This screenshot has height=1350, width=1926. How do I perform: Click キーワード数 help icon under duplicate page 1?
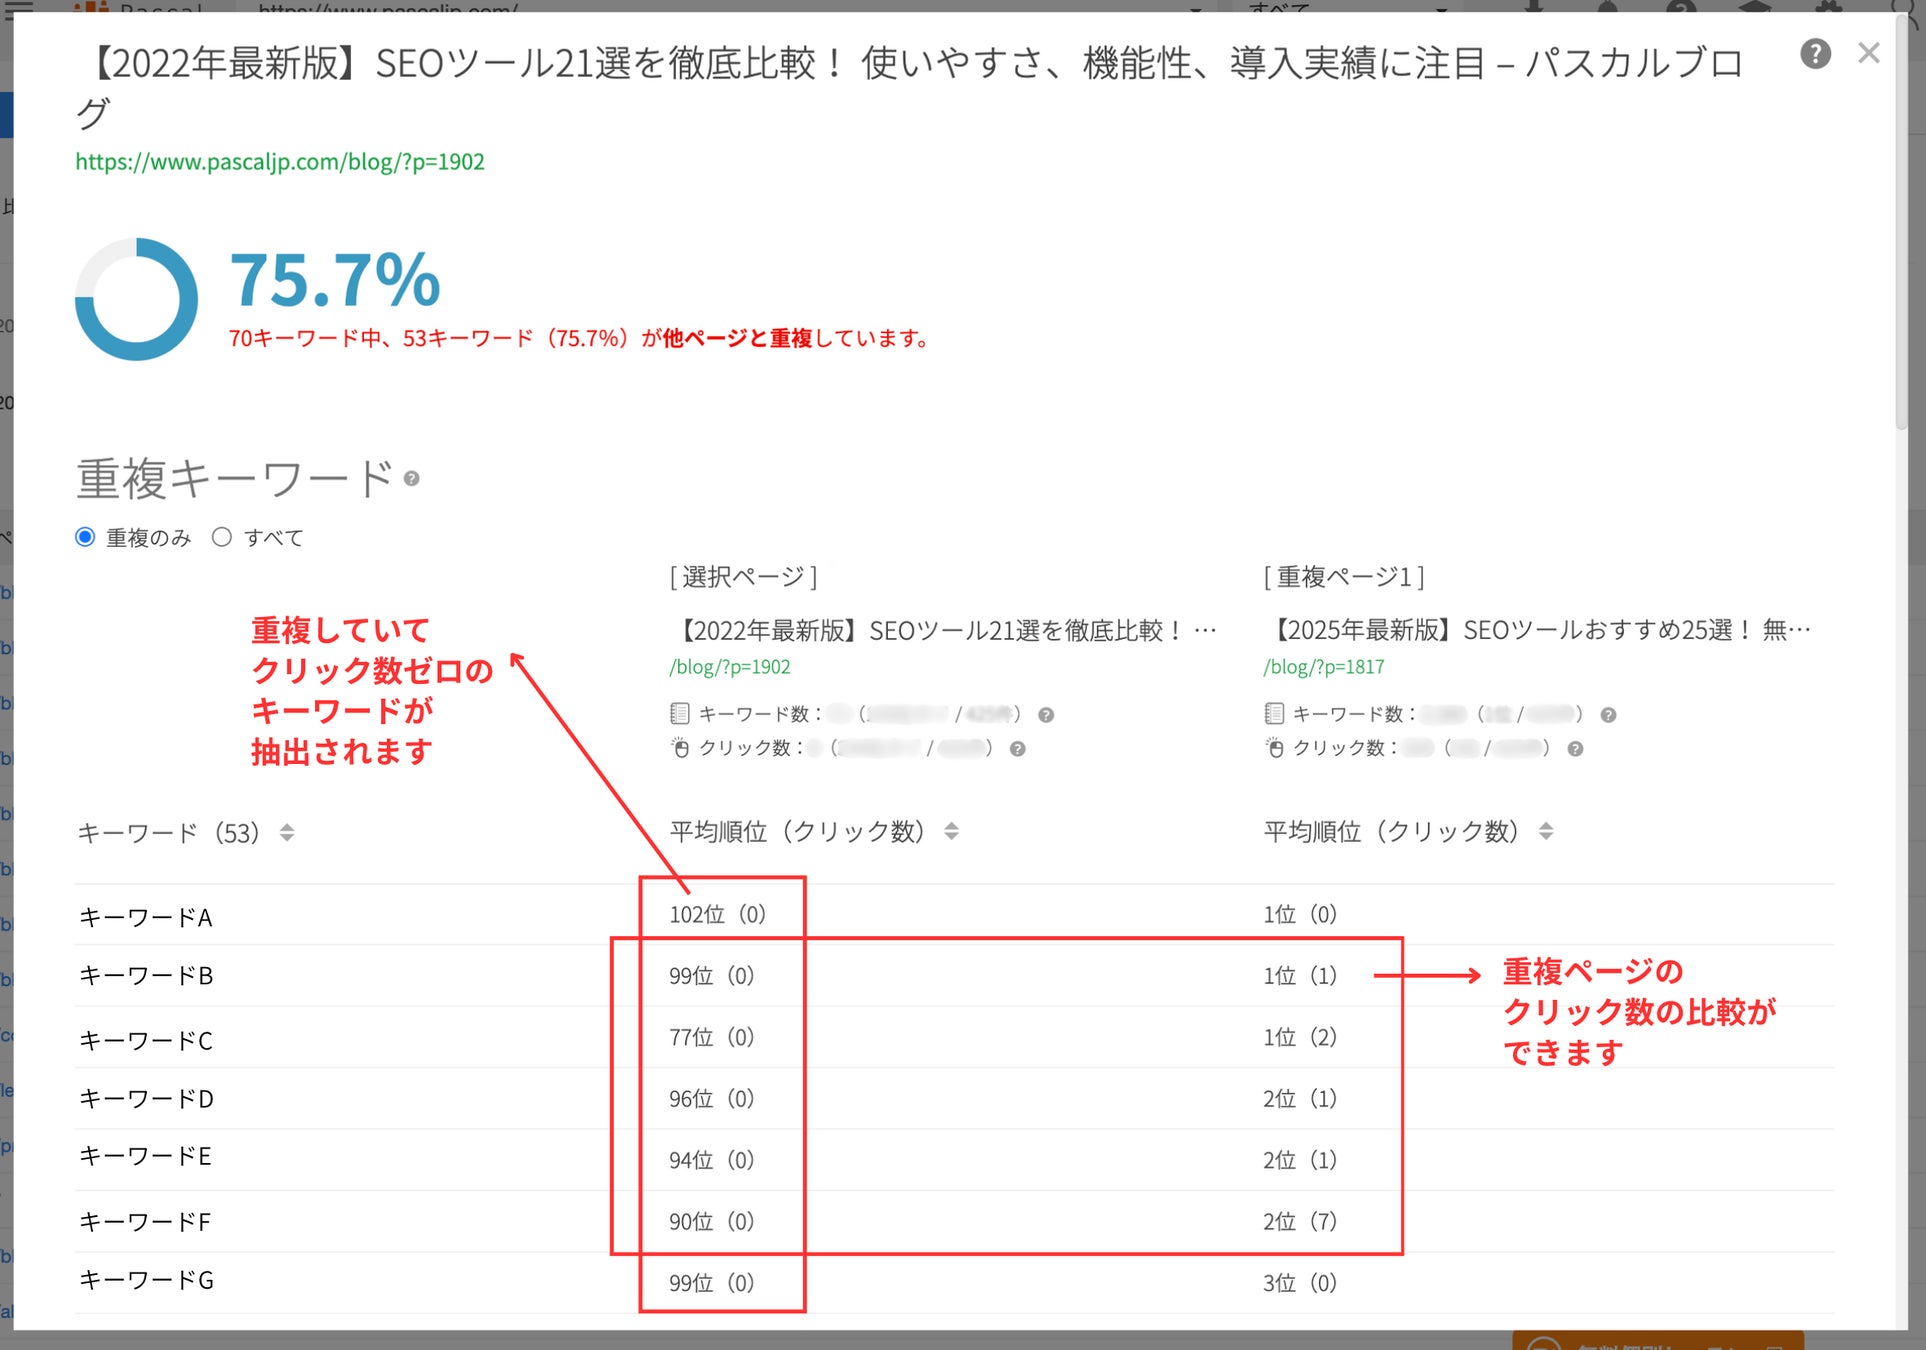click(1608, 715)
